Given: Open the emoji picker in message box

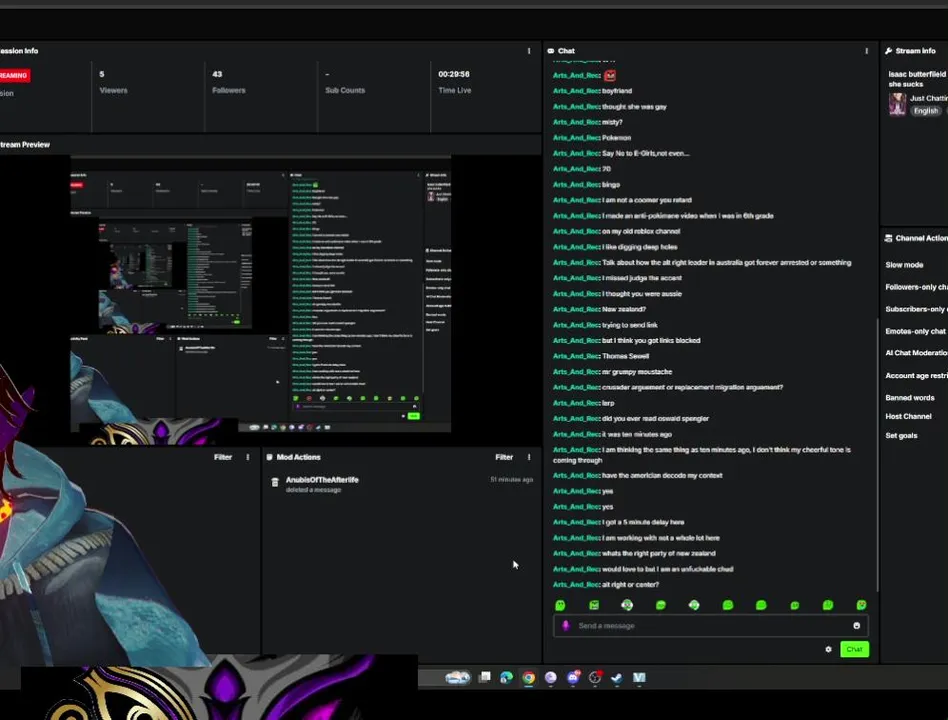Looking at the screenshot, I should [x=857, y=626].
